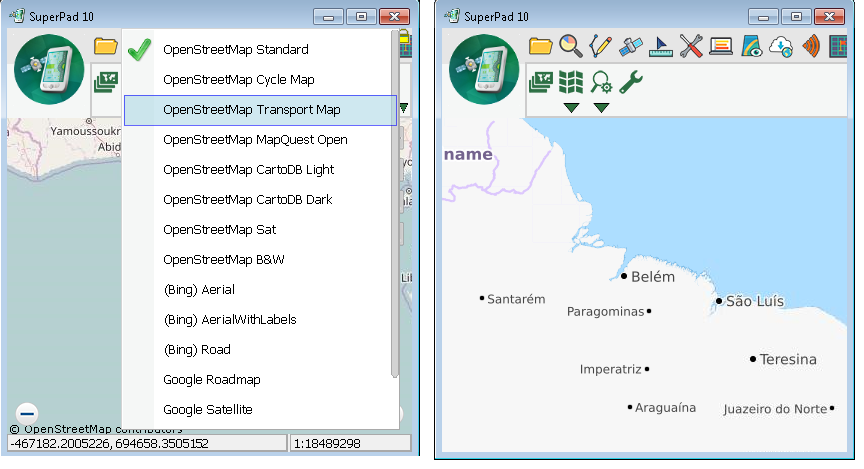Select the measure ruler tool
864x469 pixels.
[x=661, y=47]
